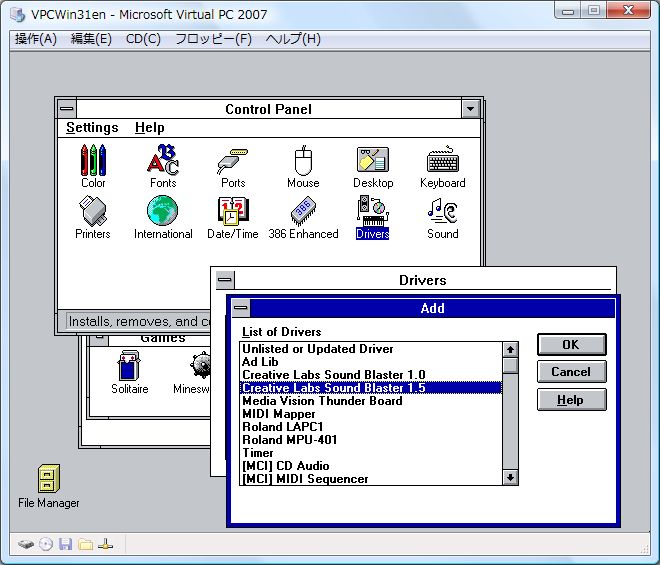Click the Add dialog title bar
Viewport: 660px width, 565px height.
(x=432, y=308)
